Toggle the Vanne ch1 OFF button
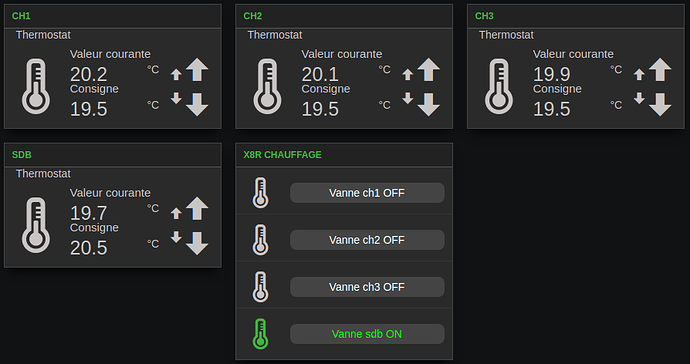The width and height of the screenshot is (690, 364). click(x=367, y=193)
